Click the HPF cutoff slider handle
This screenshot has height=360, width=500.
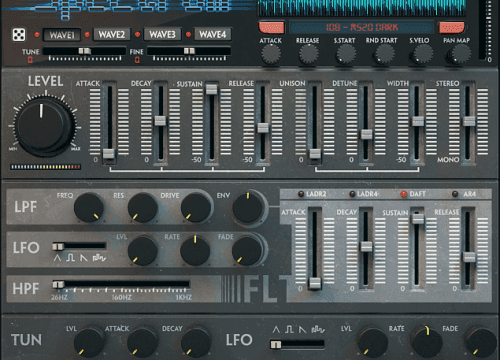pyautogui.click(x=58, y=284)
